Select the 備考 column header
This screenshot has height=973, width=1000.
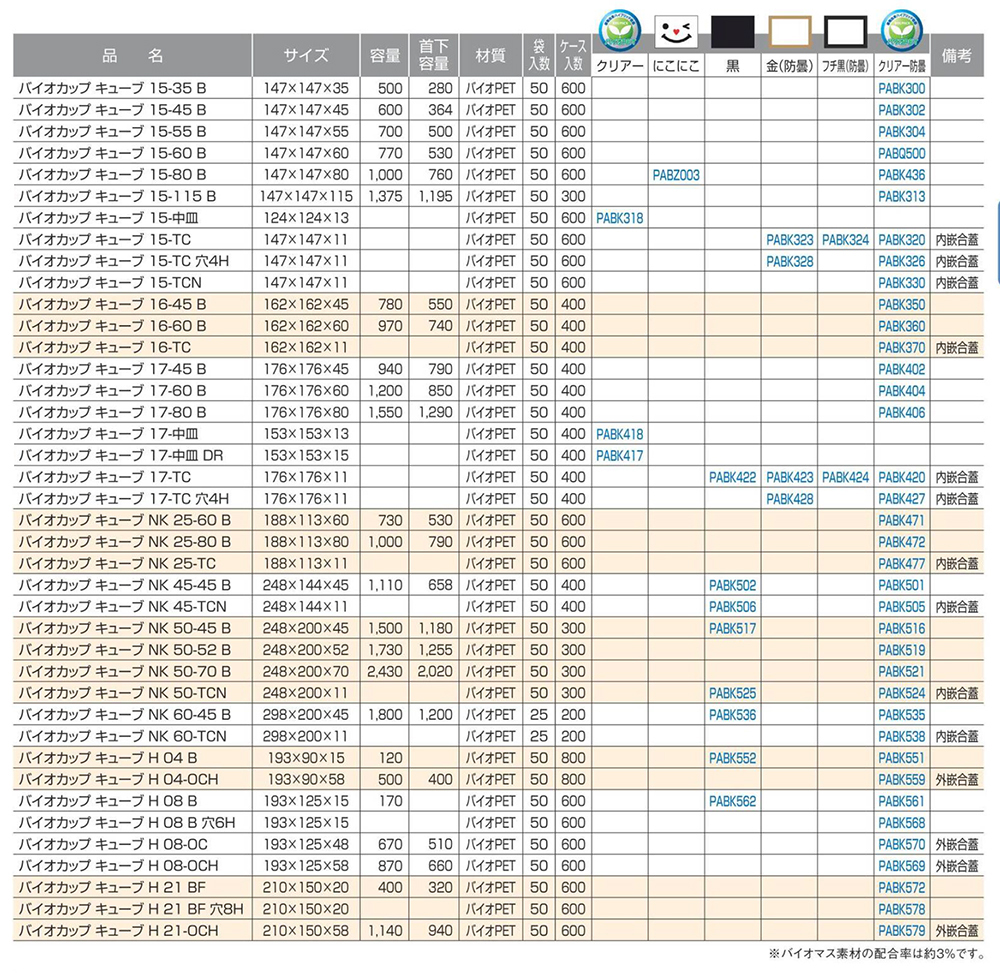(957, 55)
